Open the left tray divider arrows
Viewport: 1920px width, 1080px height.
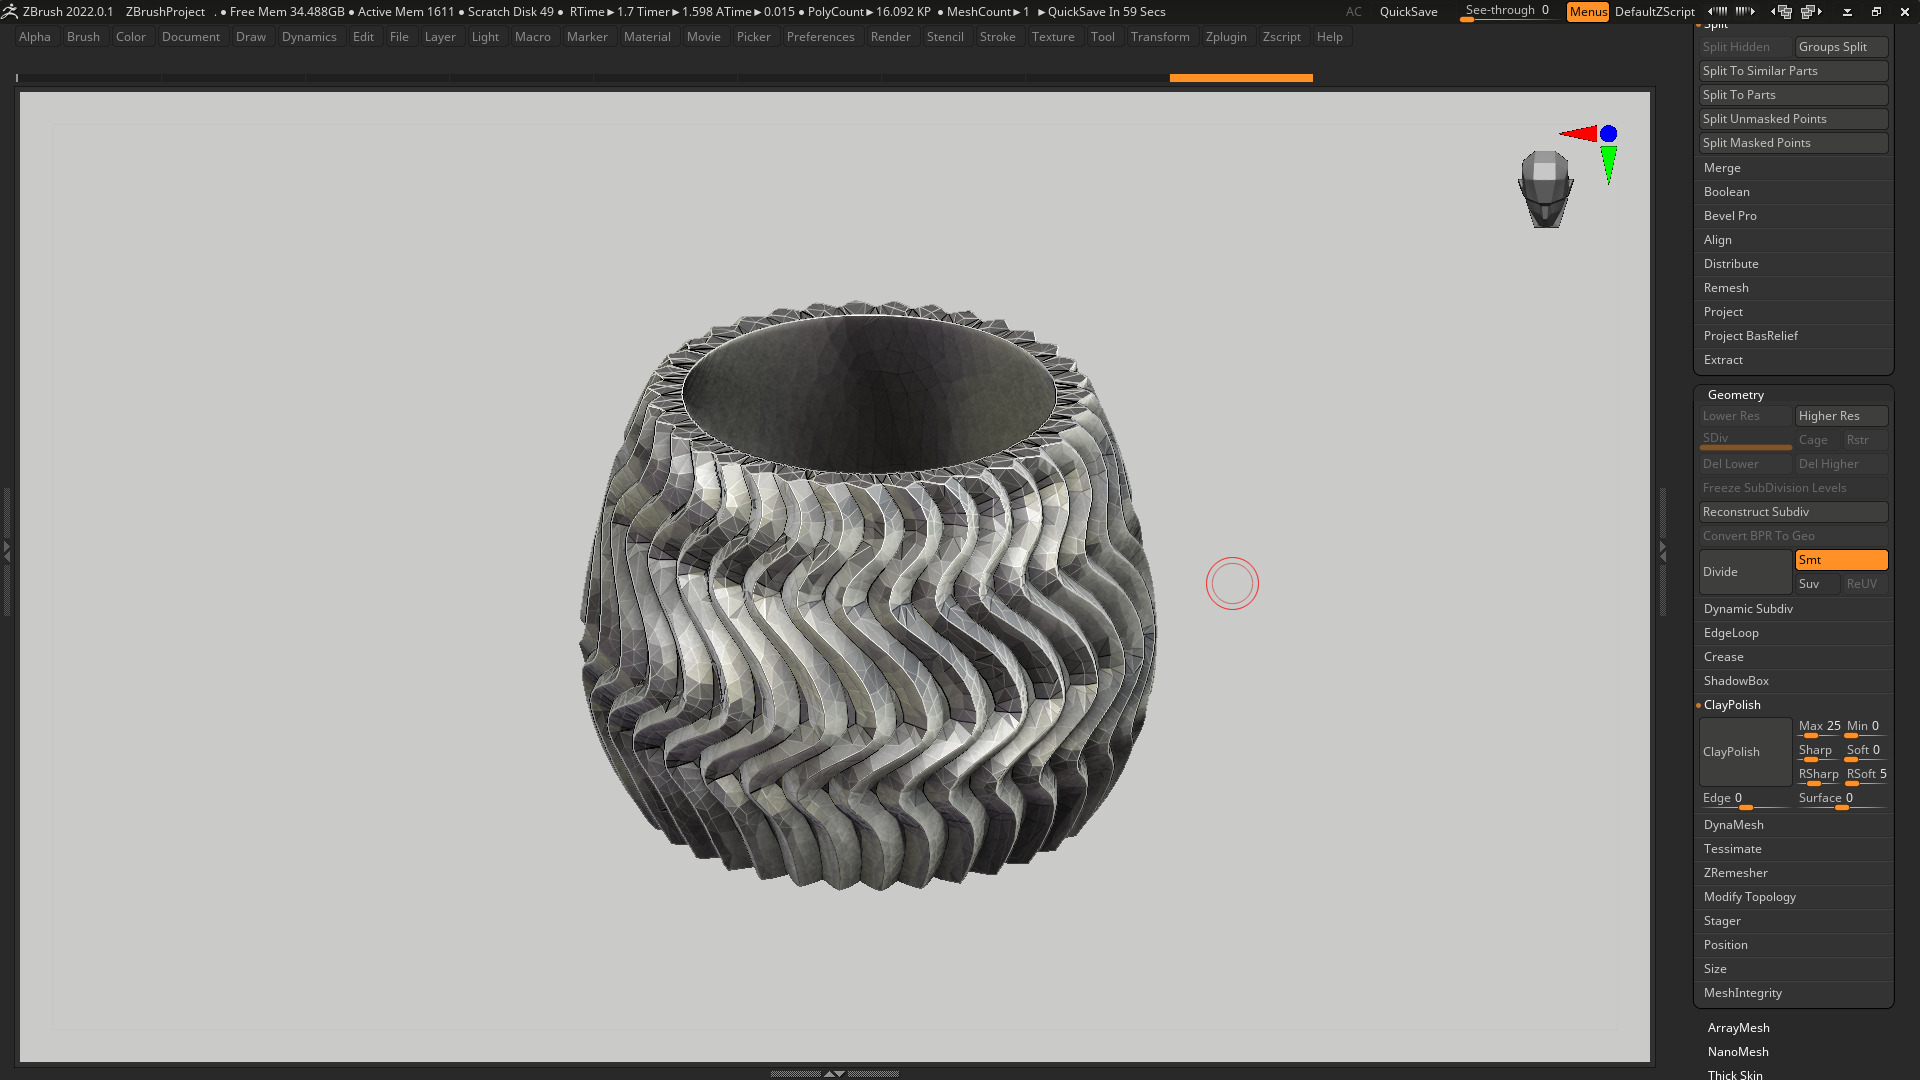6,550
